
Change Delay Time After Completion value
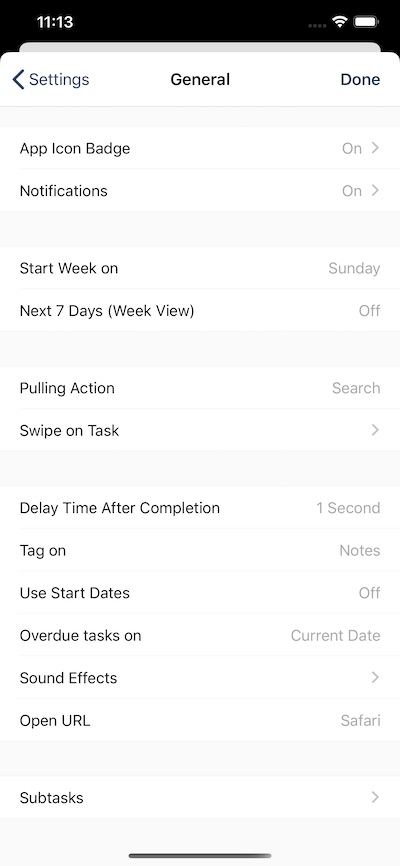(348, 508)
